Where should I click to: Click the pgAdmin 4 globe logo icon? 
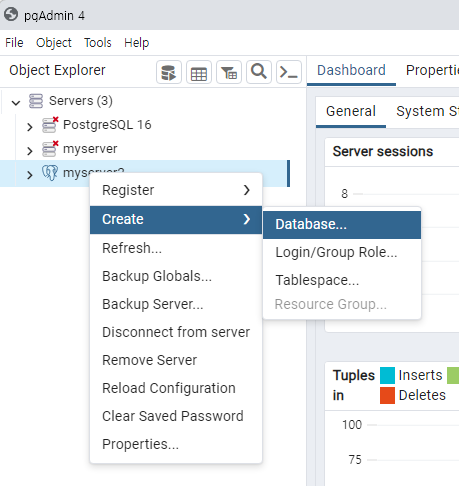pos(11,14)
